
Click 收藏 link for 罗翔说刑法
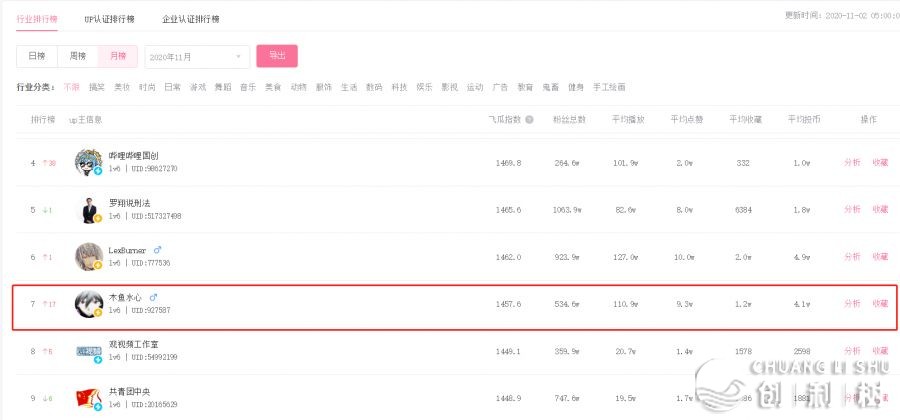coord(880,209)
